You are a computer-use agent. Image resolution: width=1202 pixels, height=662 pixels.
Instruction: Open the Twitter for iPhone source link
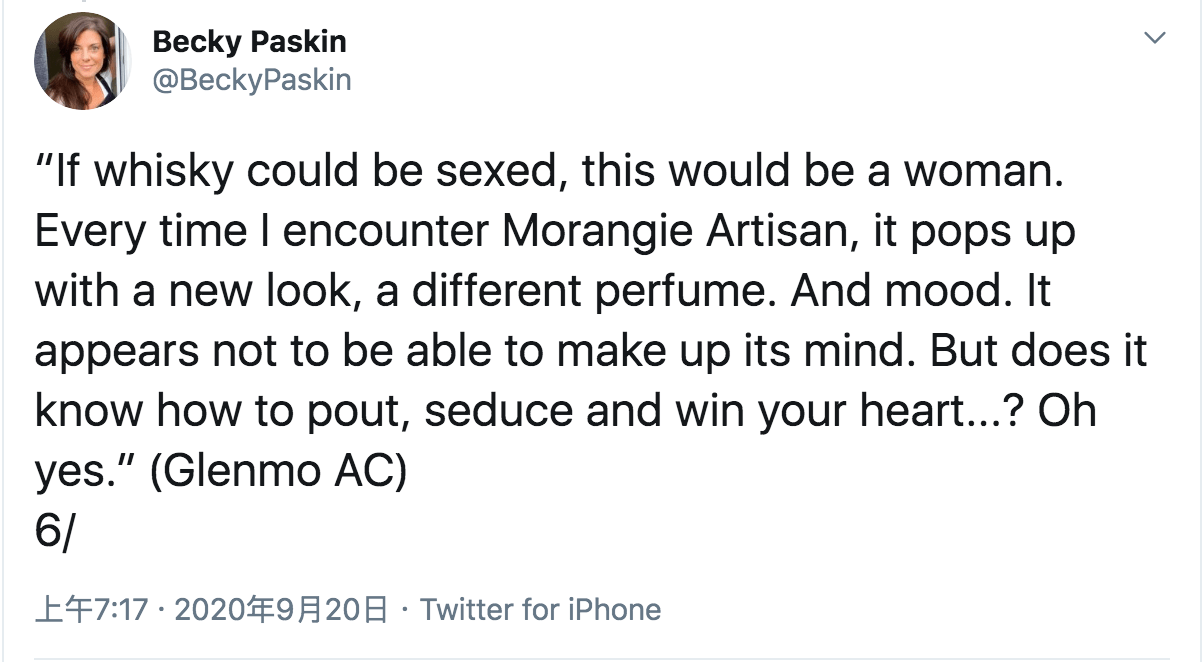[540, 609]
